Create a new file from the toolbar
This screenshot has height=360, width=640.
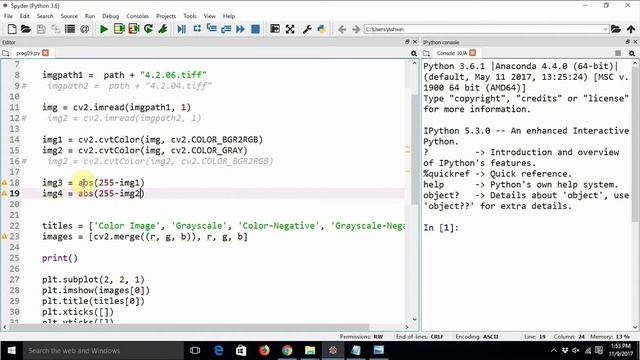click(12, 29)
